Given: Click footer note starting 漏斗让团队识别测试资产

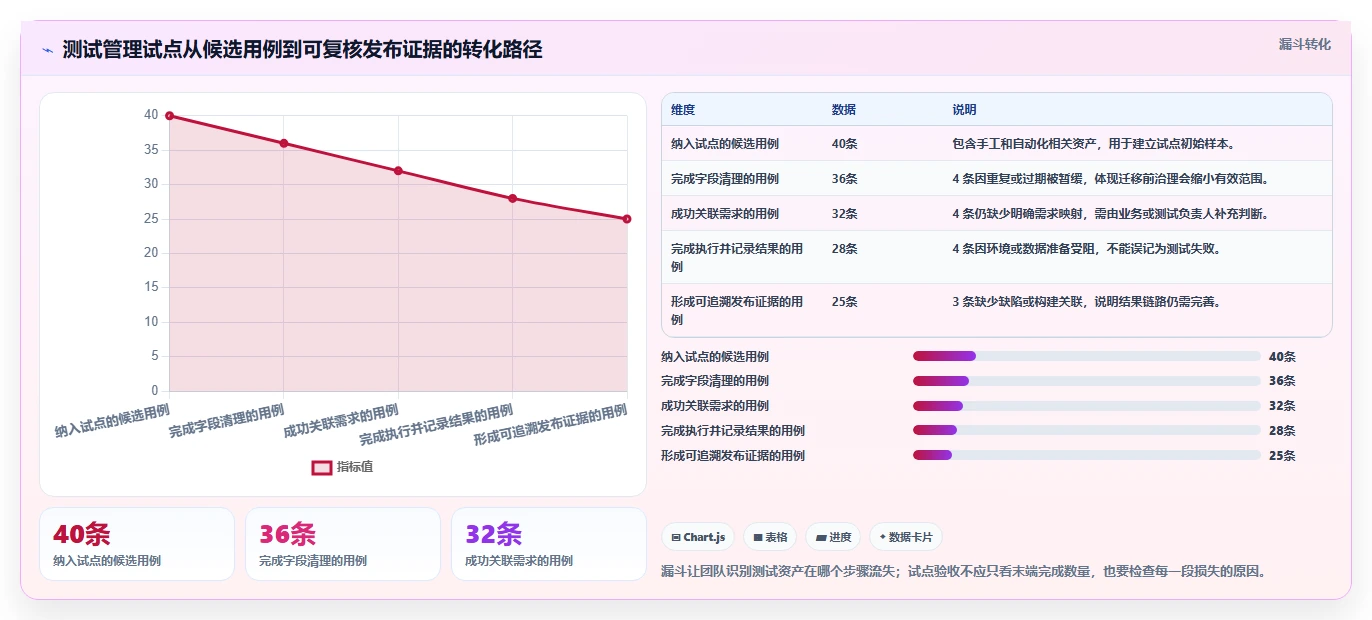Looking at the screenshot, I should (x=965, y=572).
